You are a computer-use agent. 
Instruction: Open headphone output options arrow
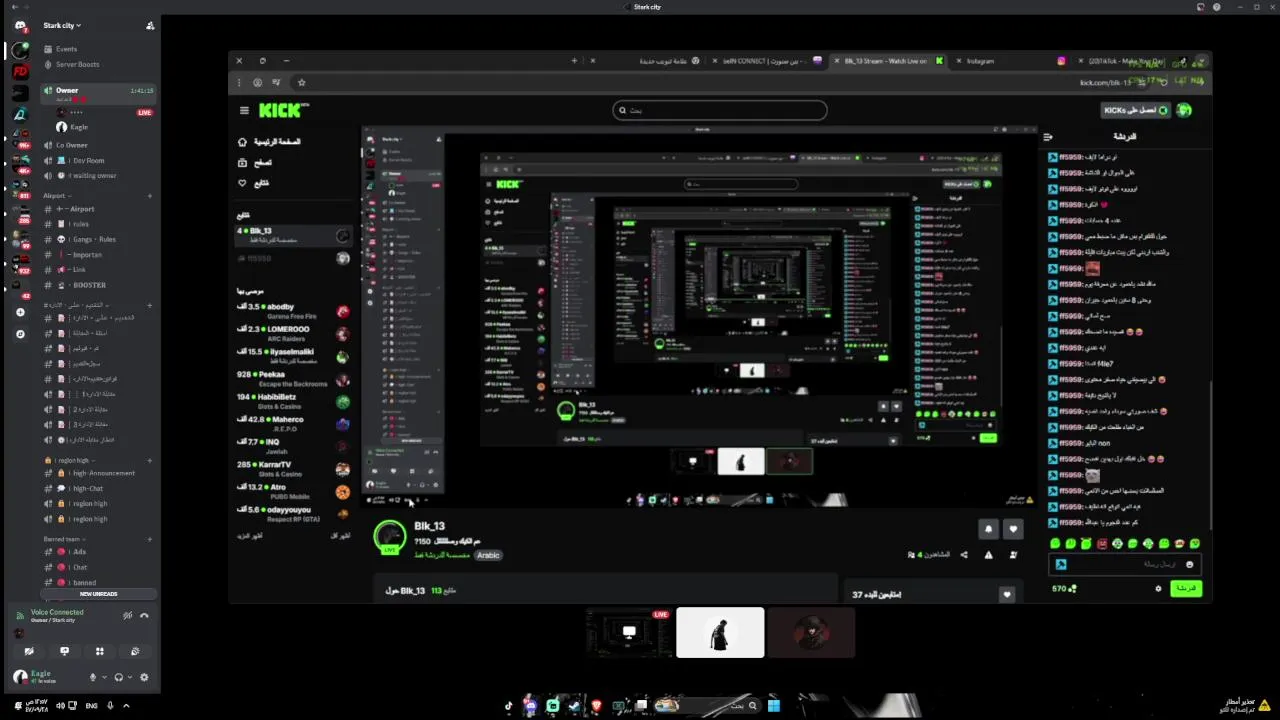coord(130,677)
